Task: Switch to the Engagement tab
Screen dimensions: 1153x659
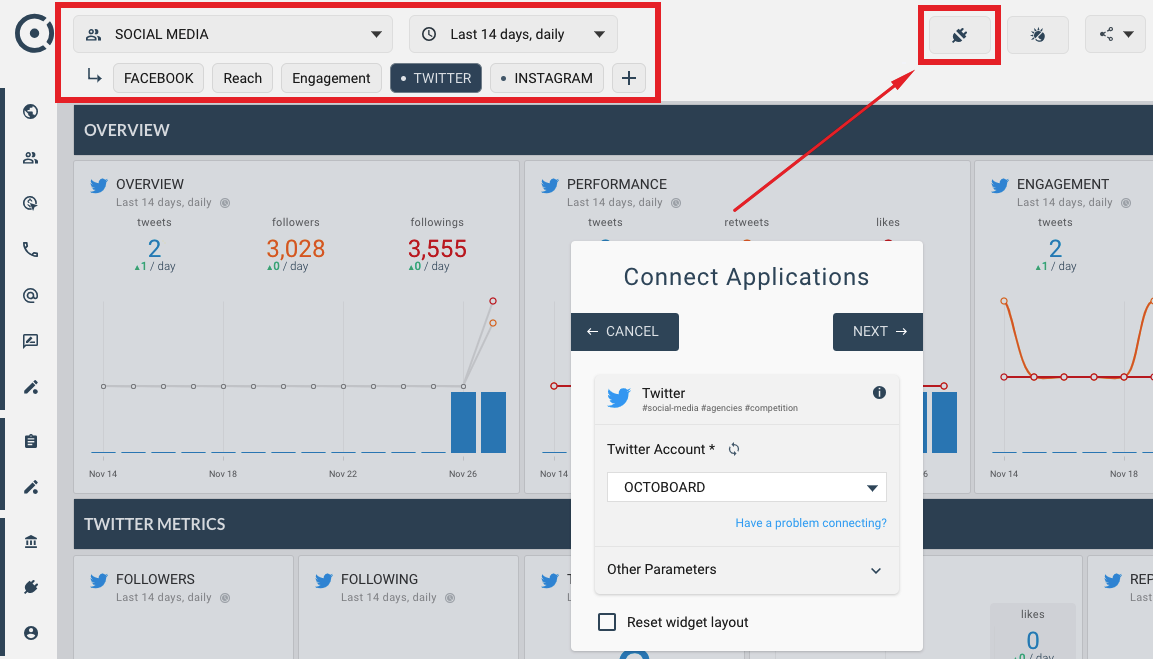Action: point(331,78)
